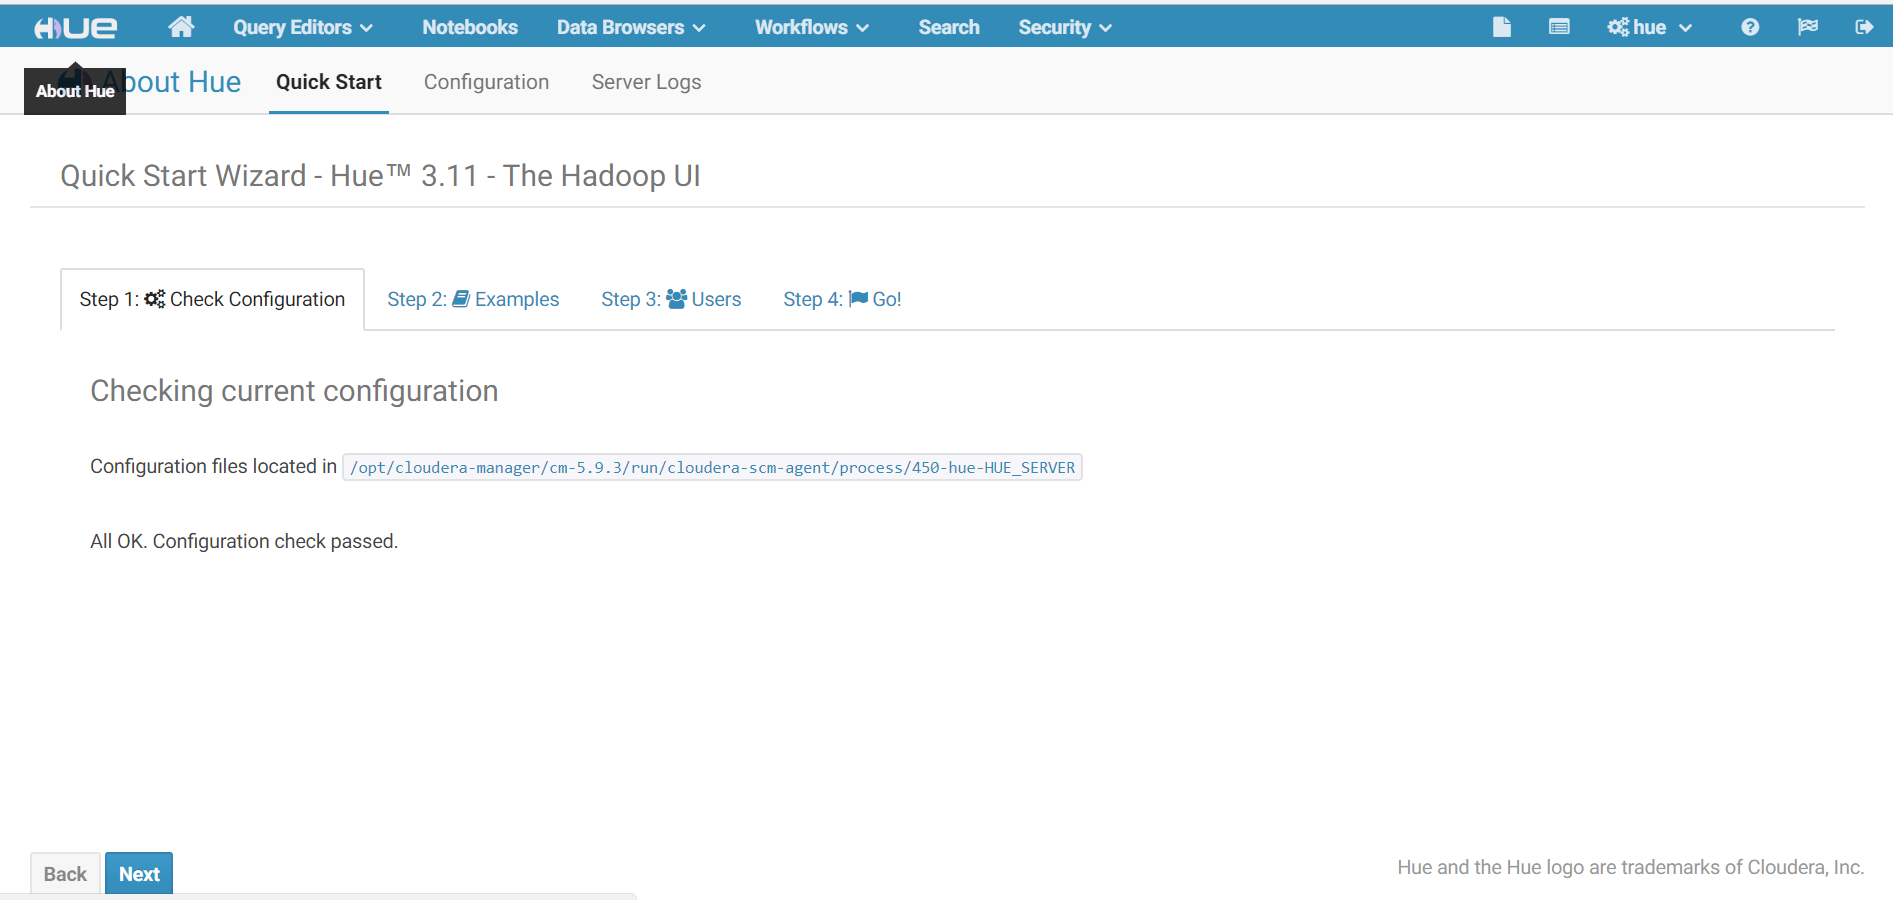The width and height of the screenshot is (1893, 900).
Task: Click the Hue logo in the navbar
Action: pos(75,27)
